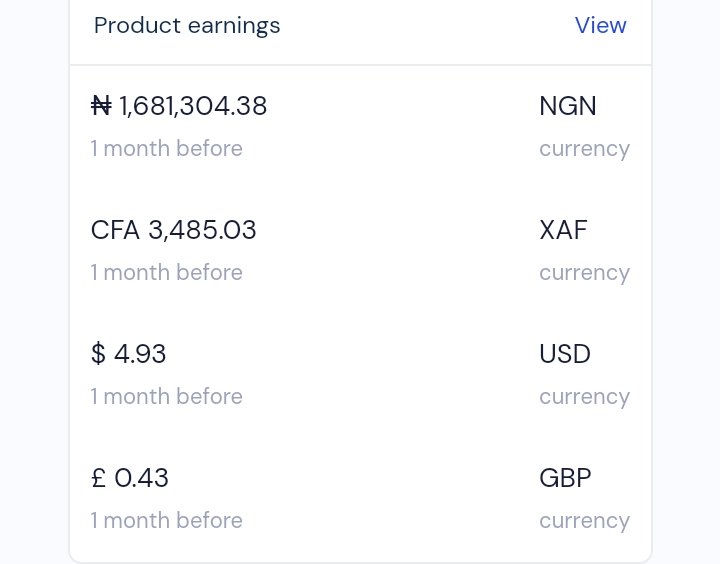
Task: Select the ₦ 1,681,304.38 earnings amount
Action: click(x=179, y=106)
